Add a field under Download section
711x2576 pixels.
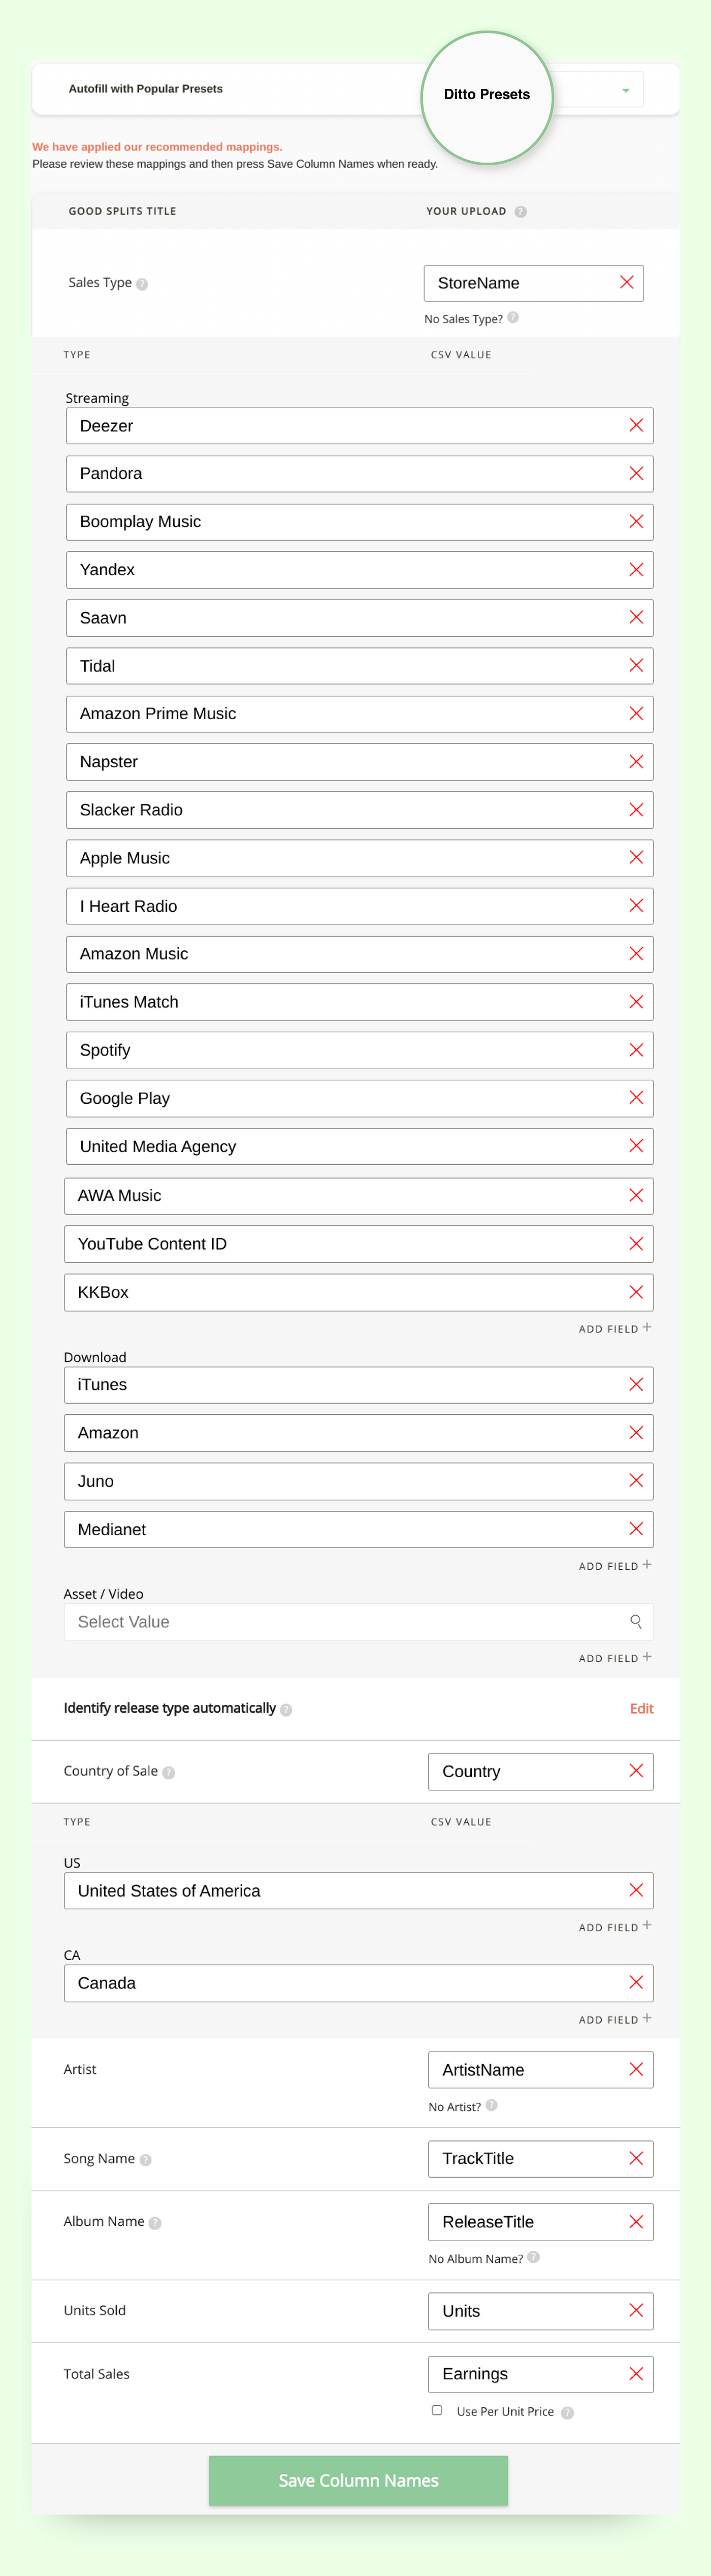point(615,1566)
